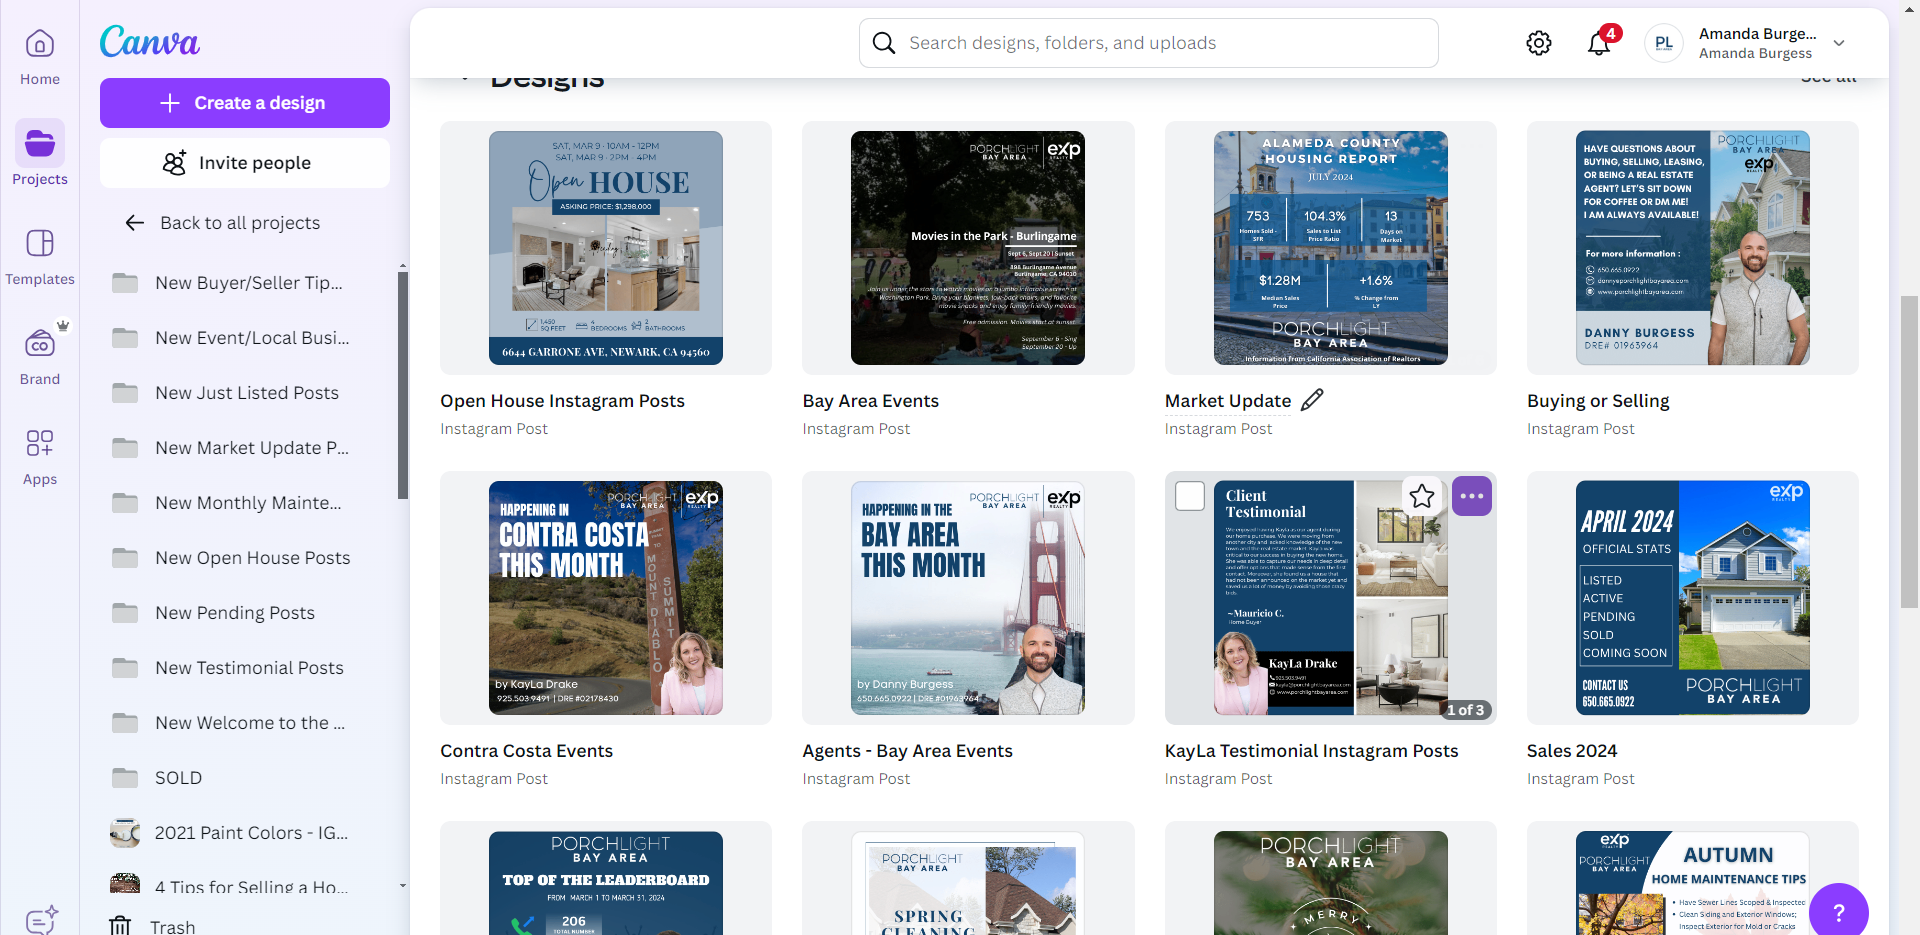Viewport: 1920px width, 935px height.
Task: Open the Trash bin icon
Action: (120, 926)
